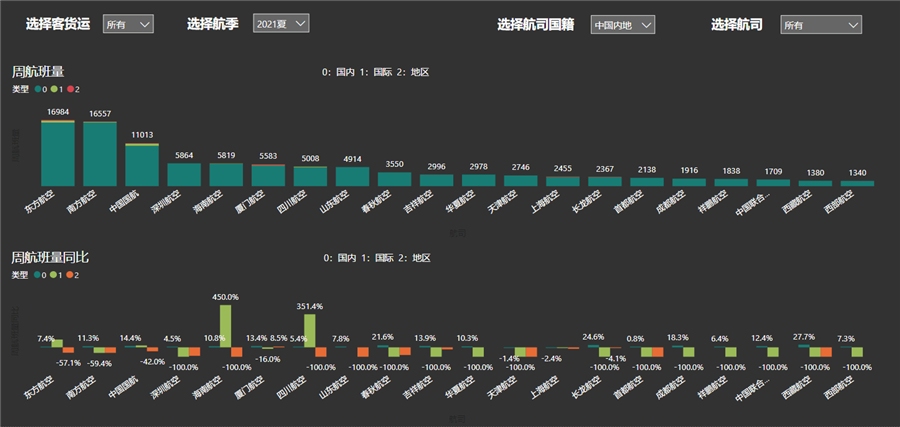Select the tall 450.0% bar for 海南航空
The image size is (900, 427).
point(226,325)
